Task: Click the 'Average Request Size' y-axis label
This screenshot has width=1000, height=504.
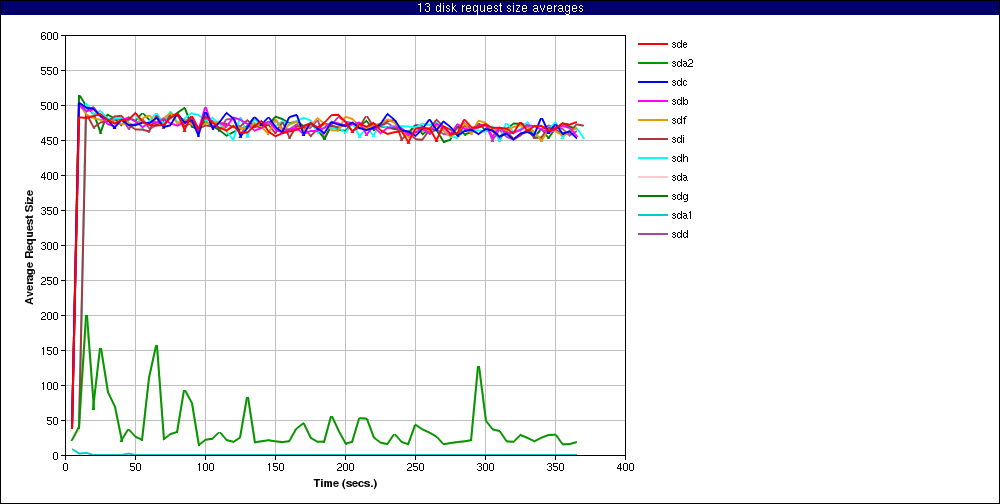Action: (x=29, y=246)
